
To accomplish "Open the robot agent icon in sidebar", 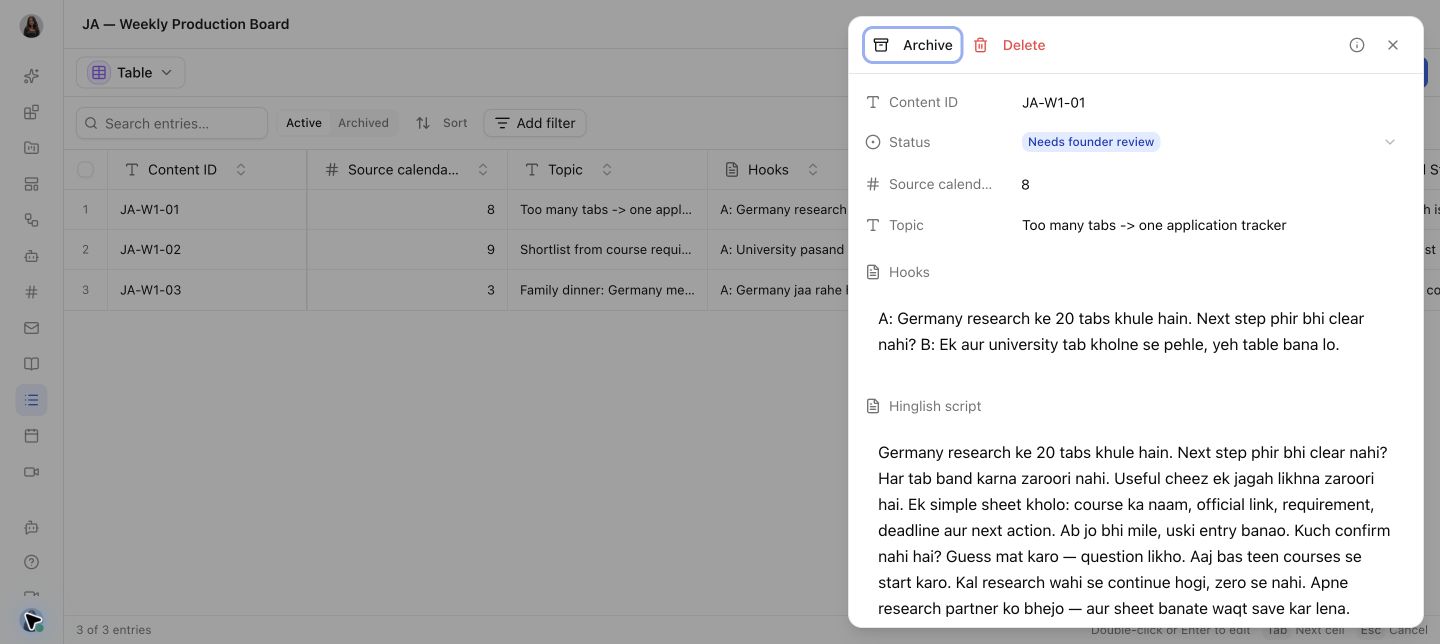I will coord(31,256).
